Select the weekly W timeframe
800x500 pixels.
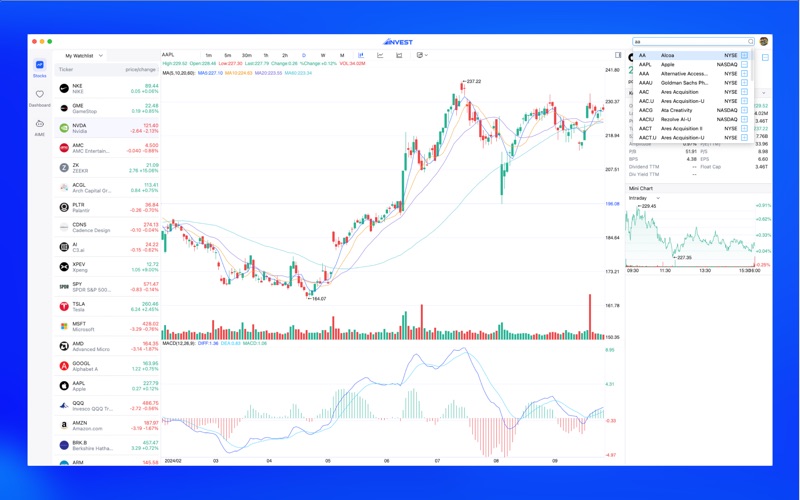point(323,55)
